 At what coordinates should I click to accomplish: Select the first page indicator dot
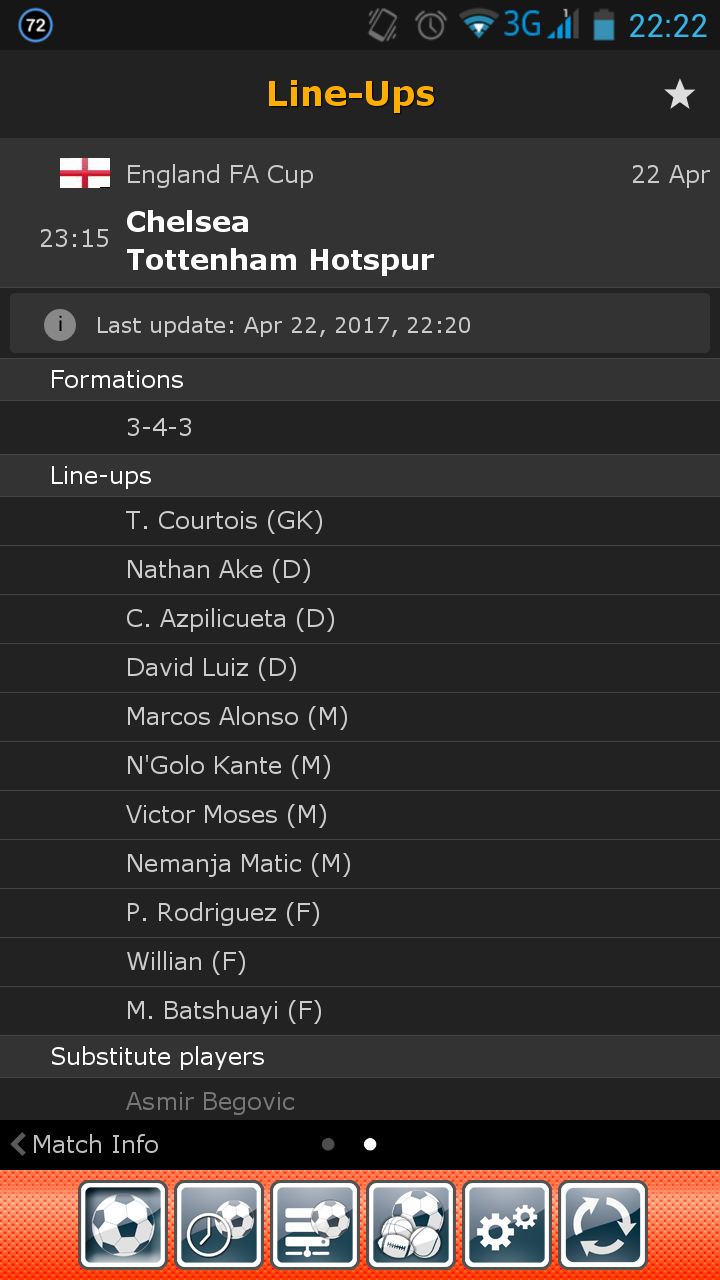(328, 1145)
